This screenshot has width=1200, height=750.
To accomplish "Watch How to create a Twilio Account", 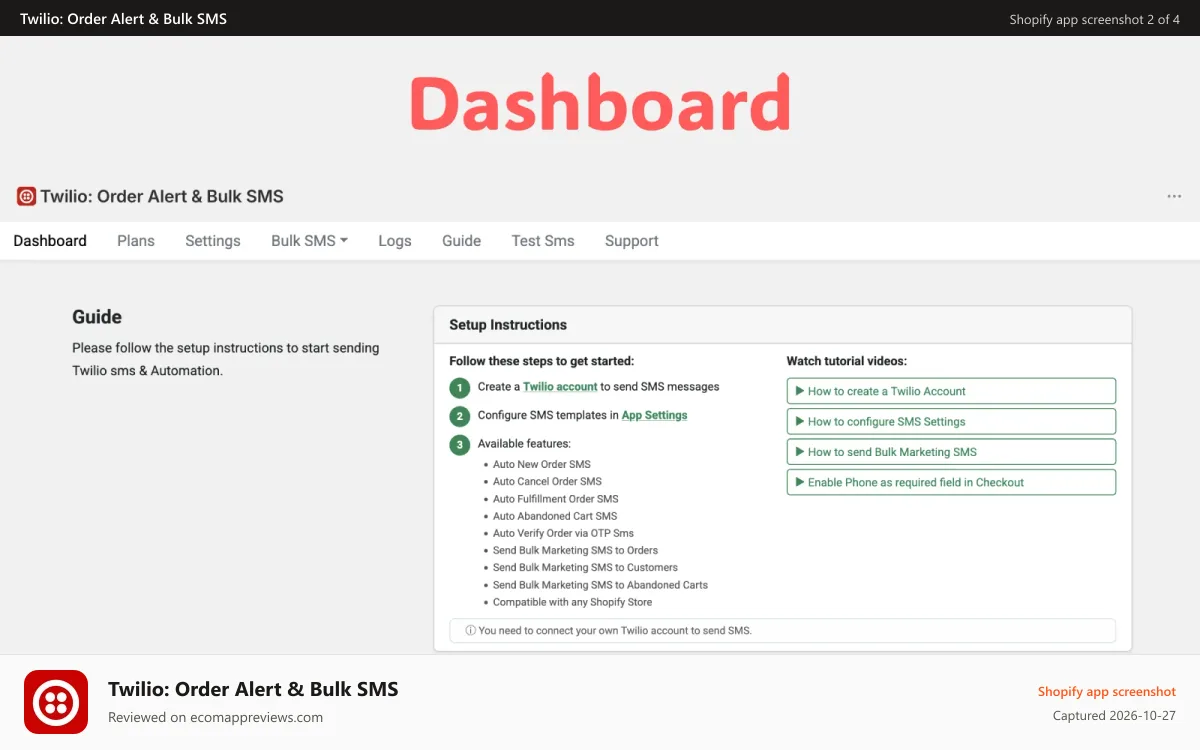I will point(951,391).
